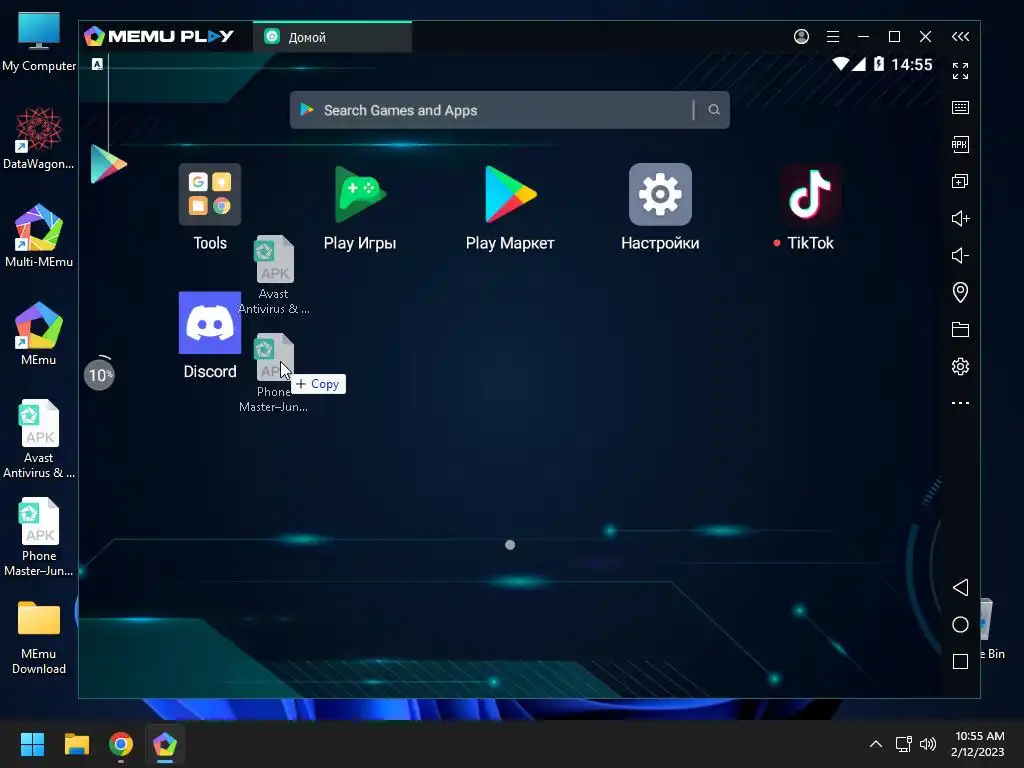Launch TikTok app
The image size is (1024, 768).
tap(810, 195)
